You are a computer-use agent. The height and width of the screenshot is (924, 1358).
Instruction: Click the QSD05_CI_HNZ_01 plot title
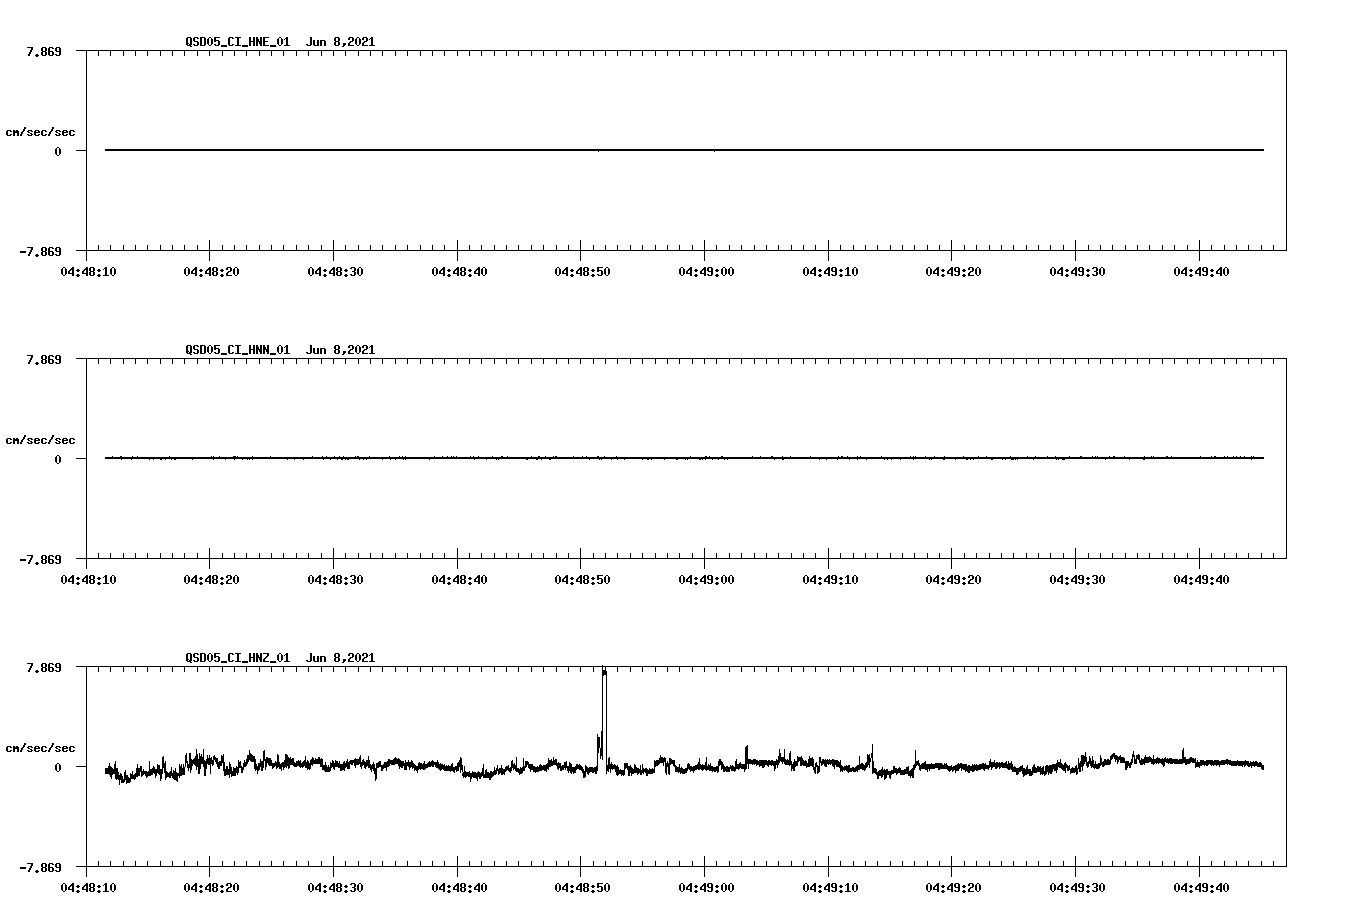pos(280,657)
